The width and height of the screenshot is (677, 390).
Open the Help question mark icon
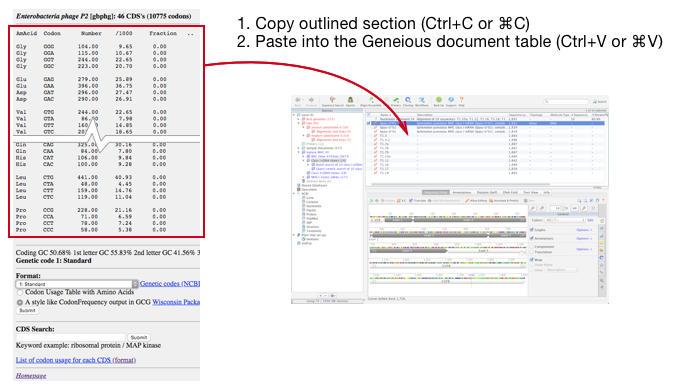462,102
